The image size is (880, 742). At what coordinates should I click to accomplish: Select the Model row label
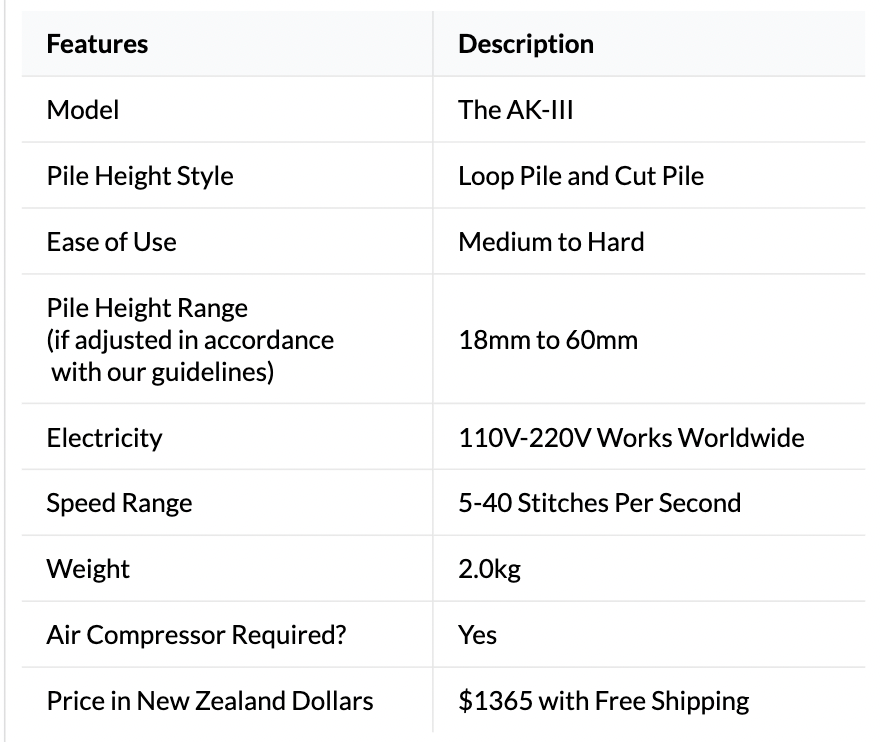point(83,110)
